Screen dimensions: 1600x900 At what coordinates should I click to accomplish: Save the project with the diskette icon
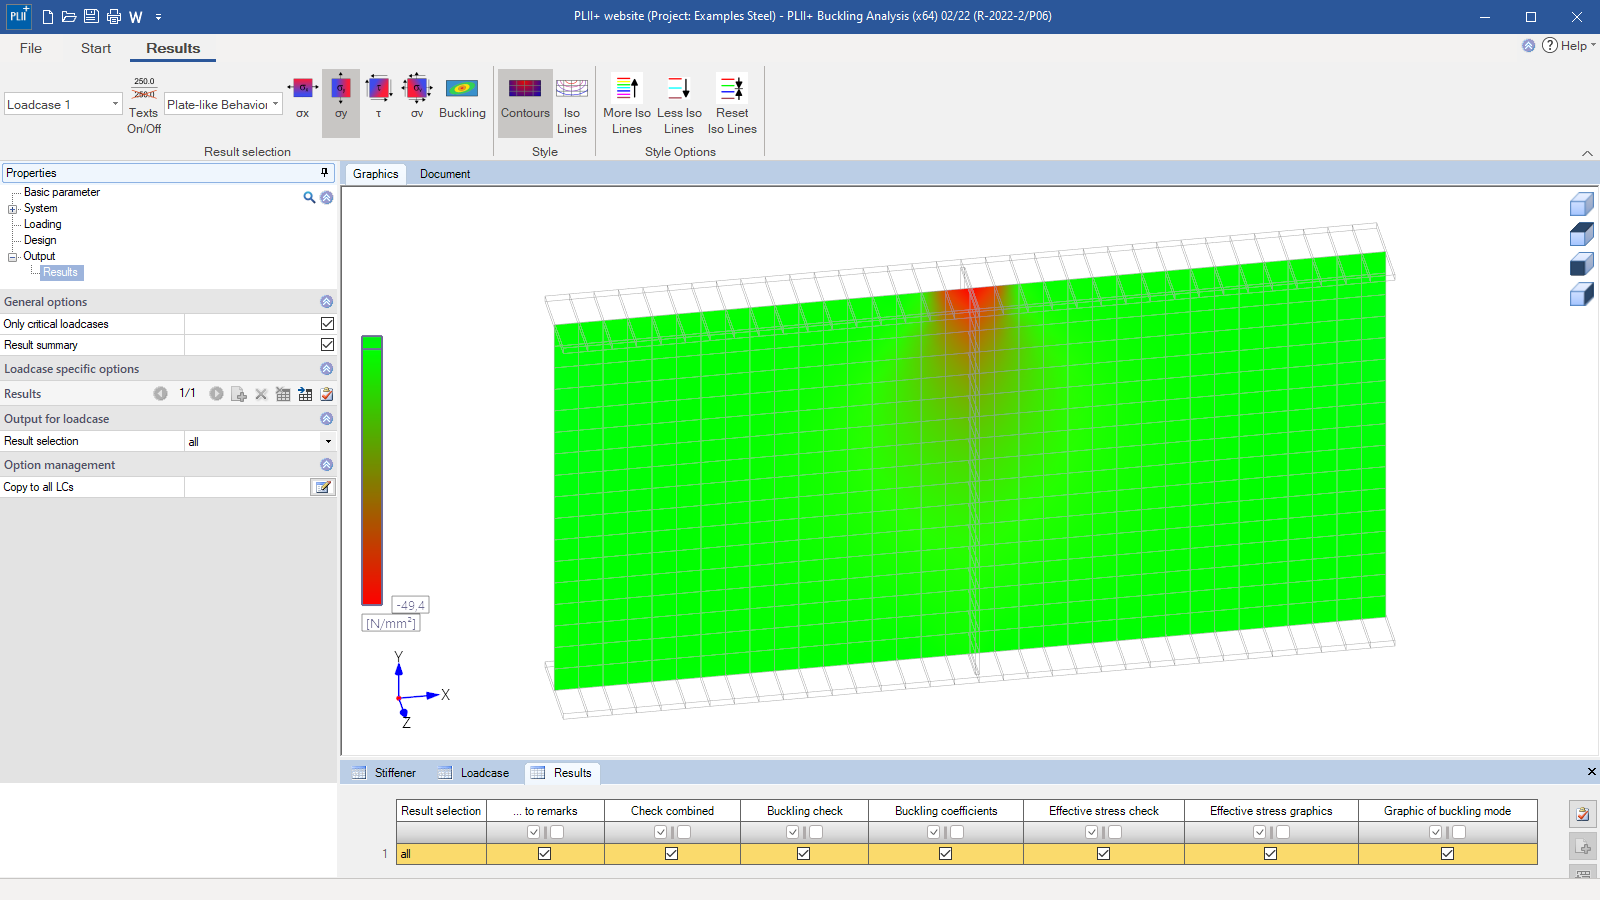[x=91, y=16]
